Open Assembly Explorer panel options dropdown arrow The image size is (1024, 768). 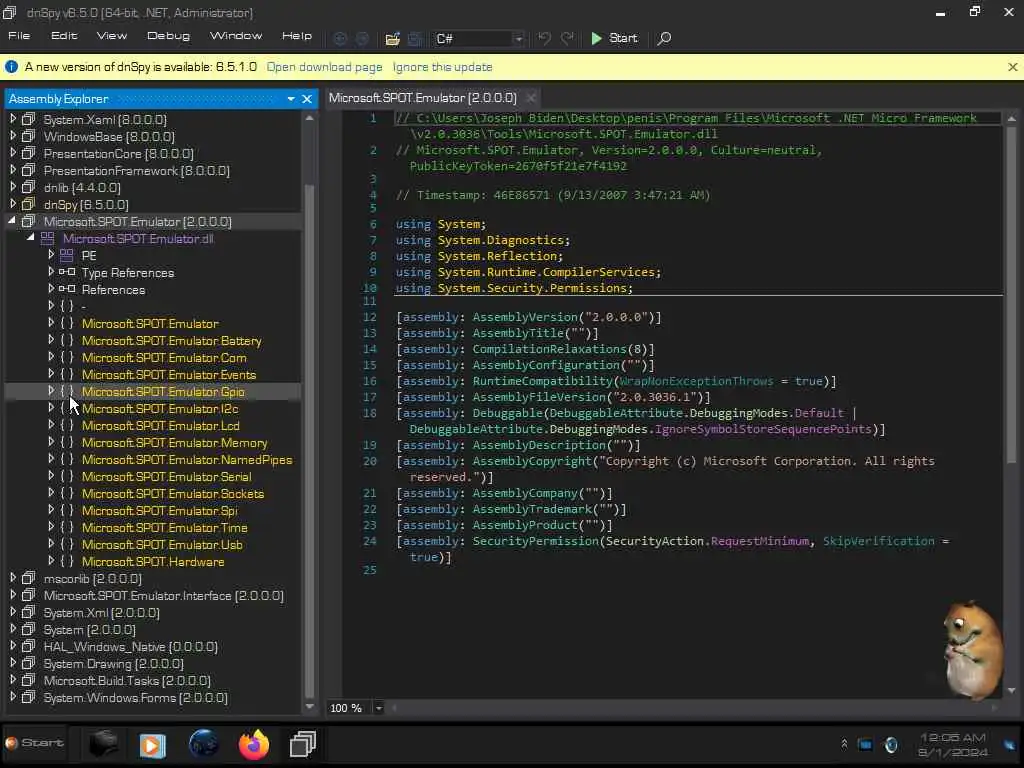[291, 99]
